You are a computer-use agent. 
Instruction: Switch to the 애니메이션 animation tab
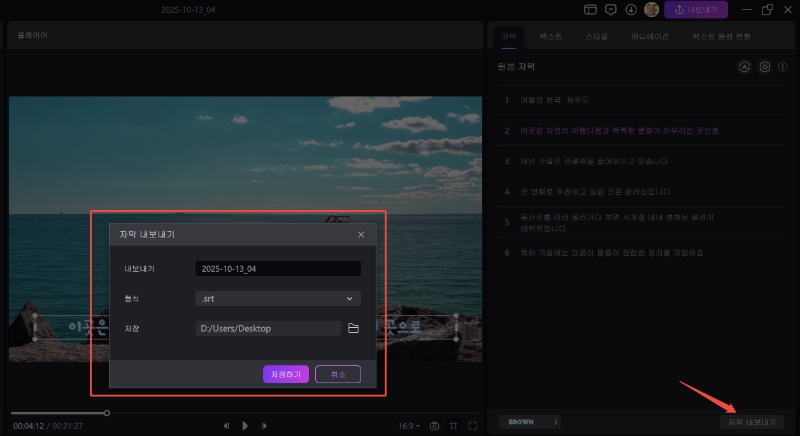coord(649,37)
